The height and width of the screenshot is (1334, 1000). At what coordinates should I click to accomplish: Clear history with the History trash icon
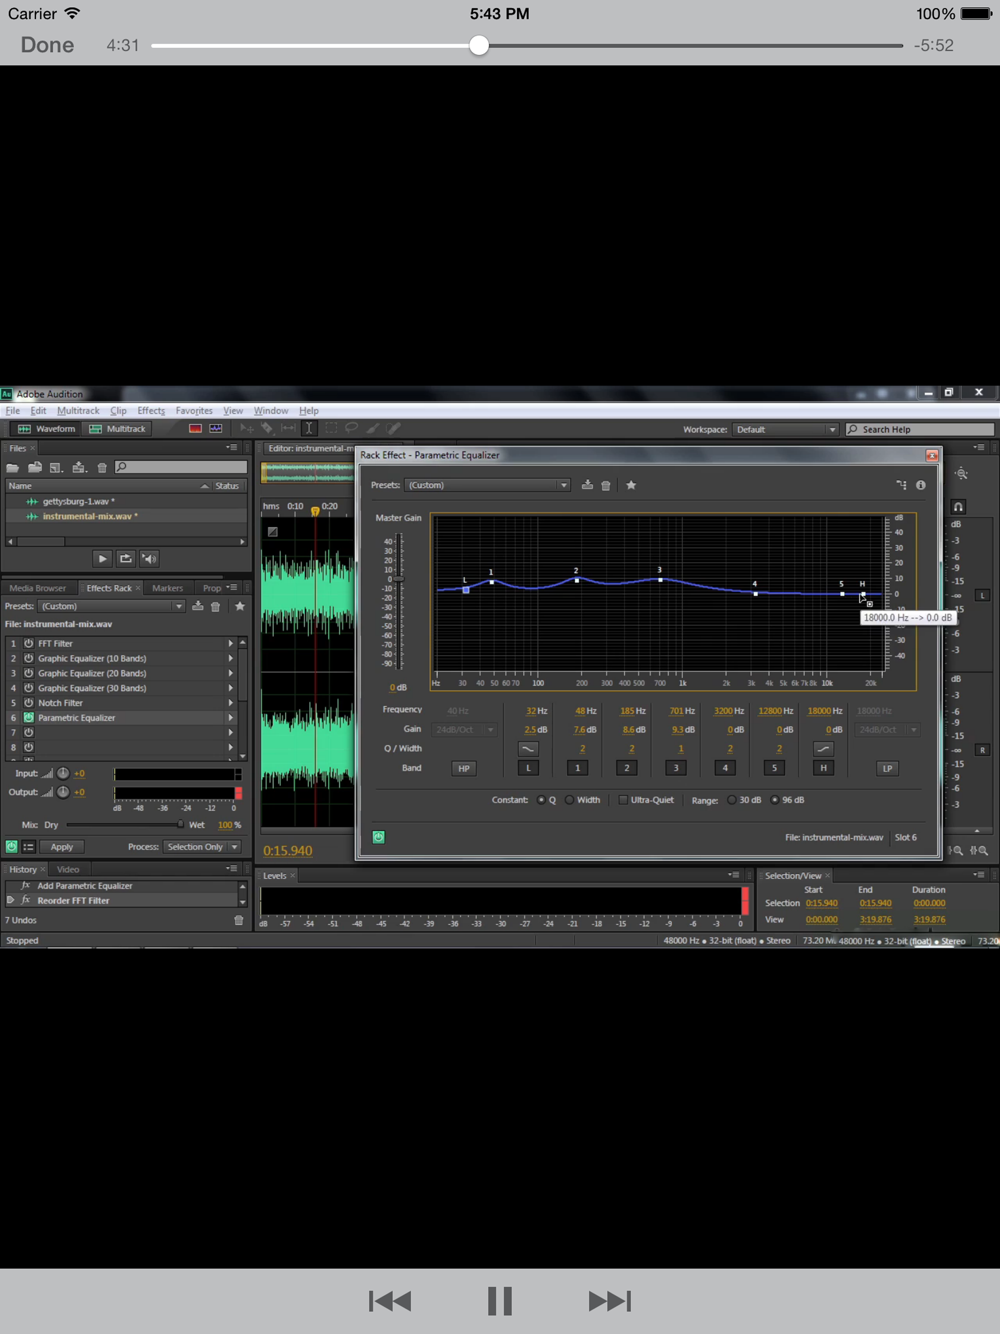point(239,920)
